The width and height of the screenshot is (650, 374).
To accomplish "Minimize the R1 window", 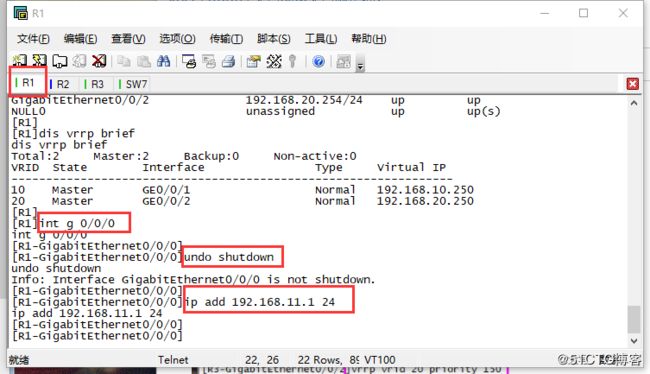I will click(545, 13).
